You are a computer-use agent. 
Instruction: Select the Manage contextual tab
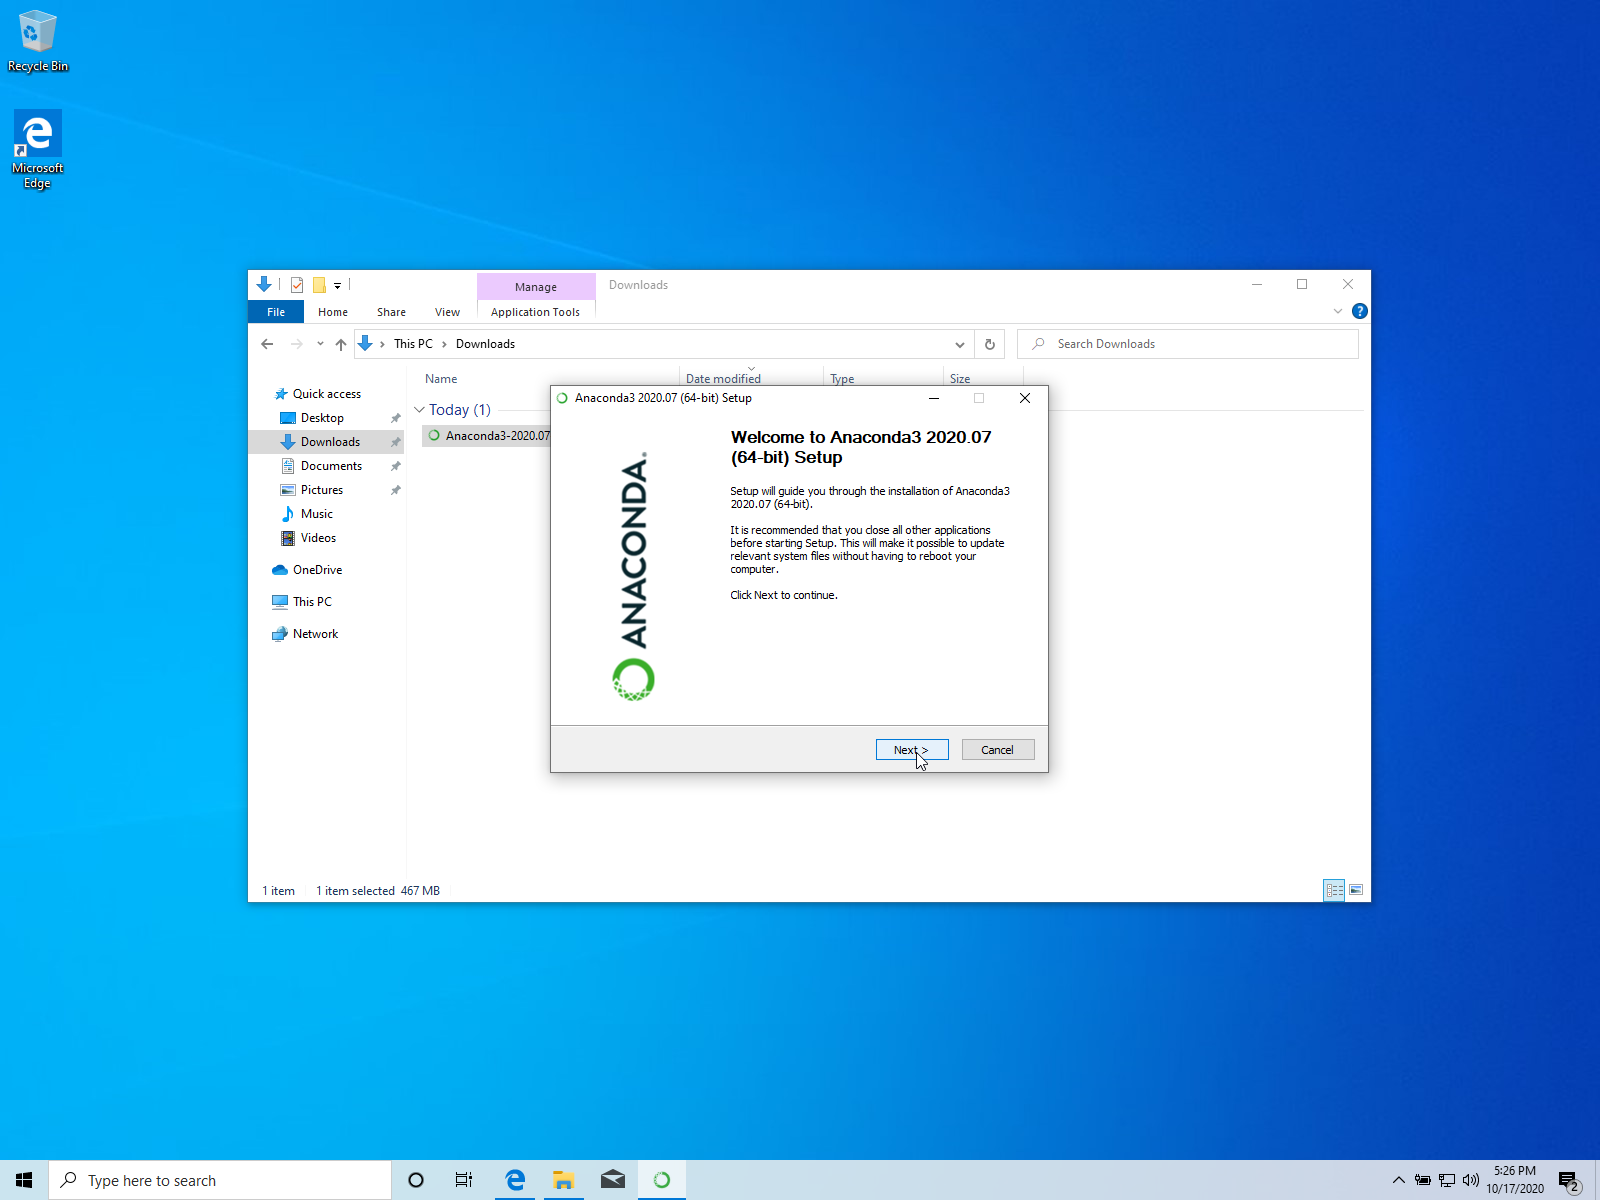536,287
